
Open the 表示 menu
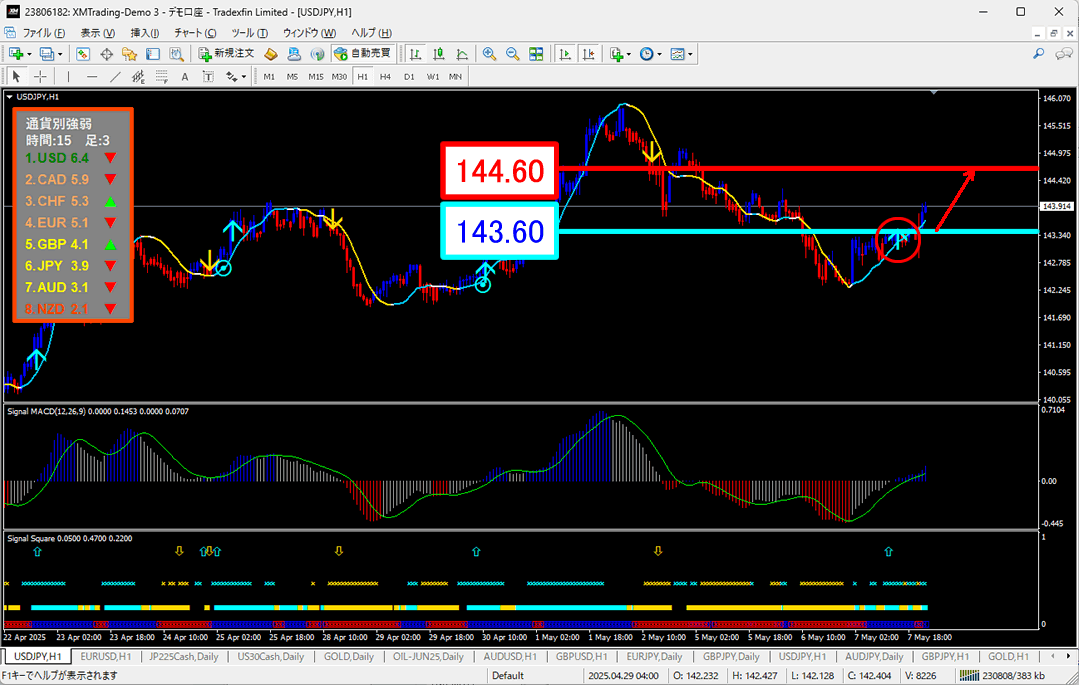tap(97, 32)
